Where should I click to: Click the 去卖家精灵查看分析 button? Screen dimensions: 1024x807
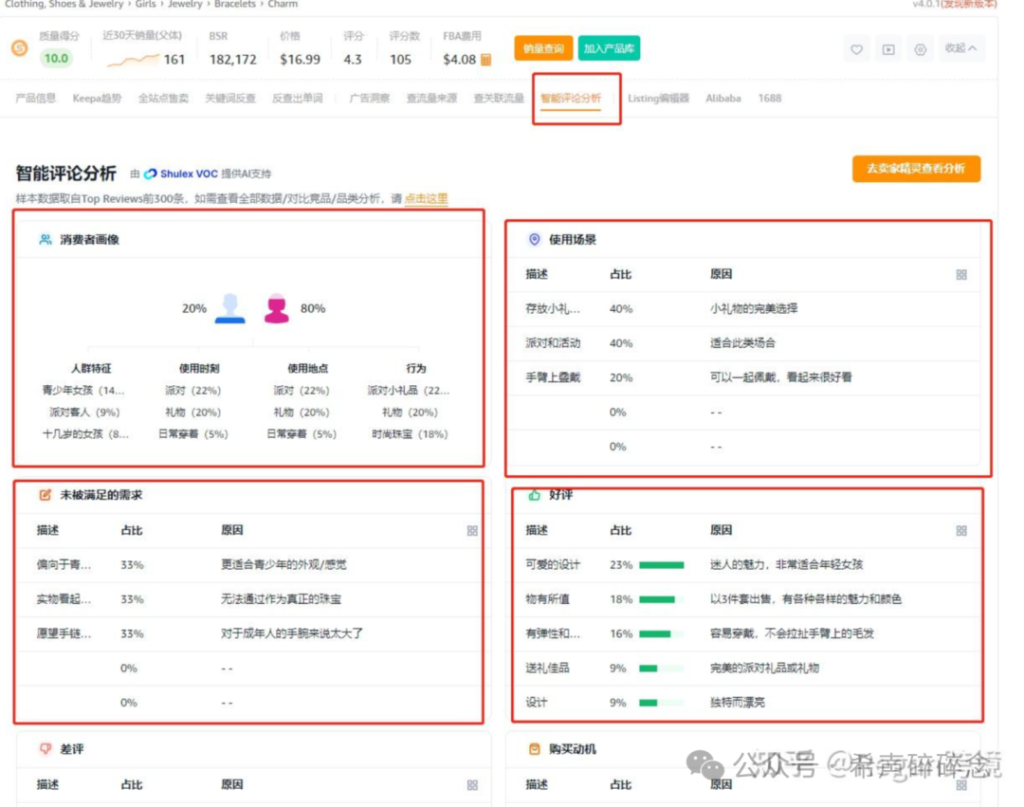pos(915,169)
